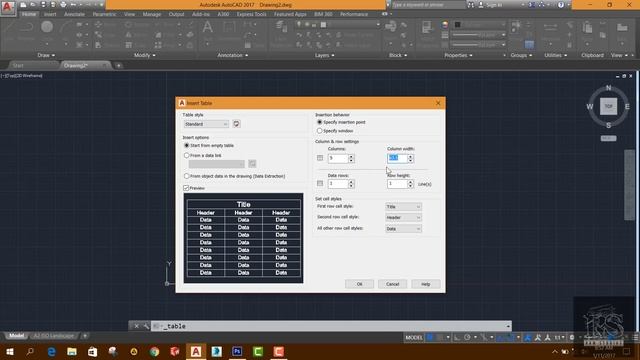This screenshot has width=640, height=360.
Task: Click into the Columns input field
Action: 338,158
